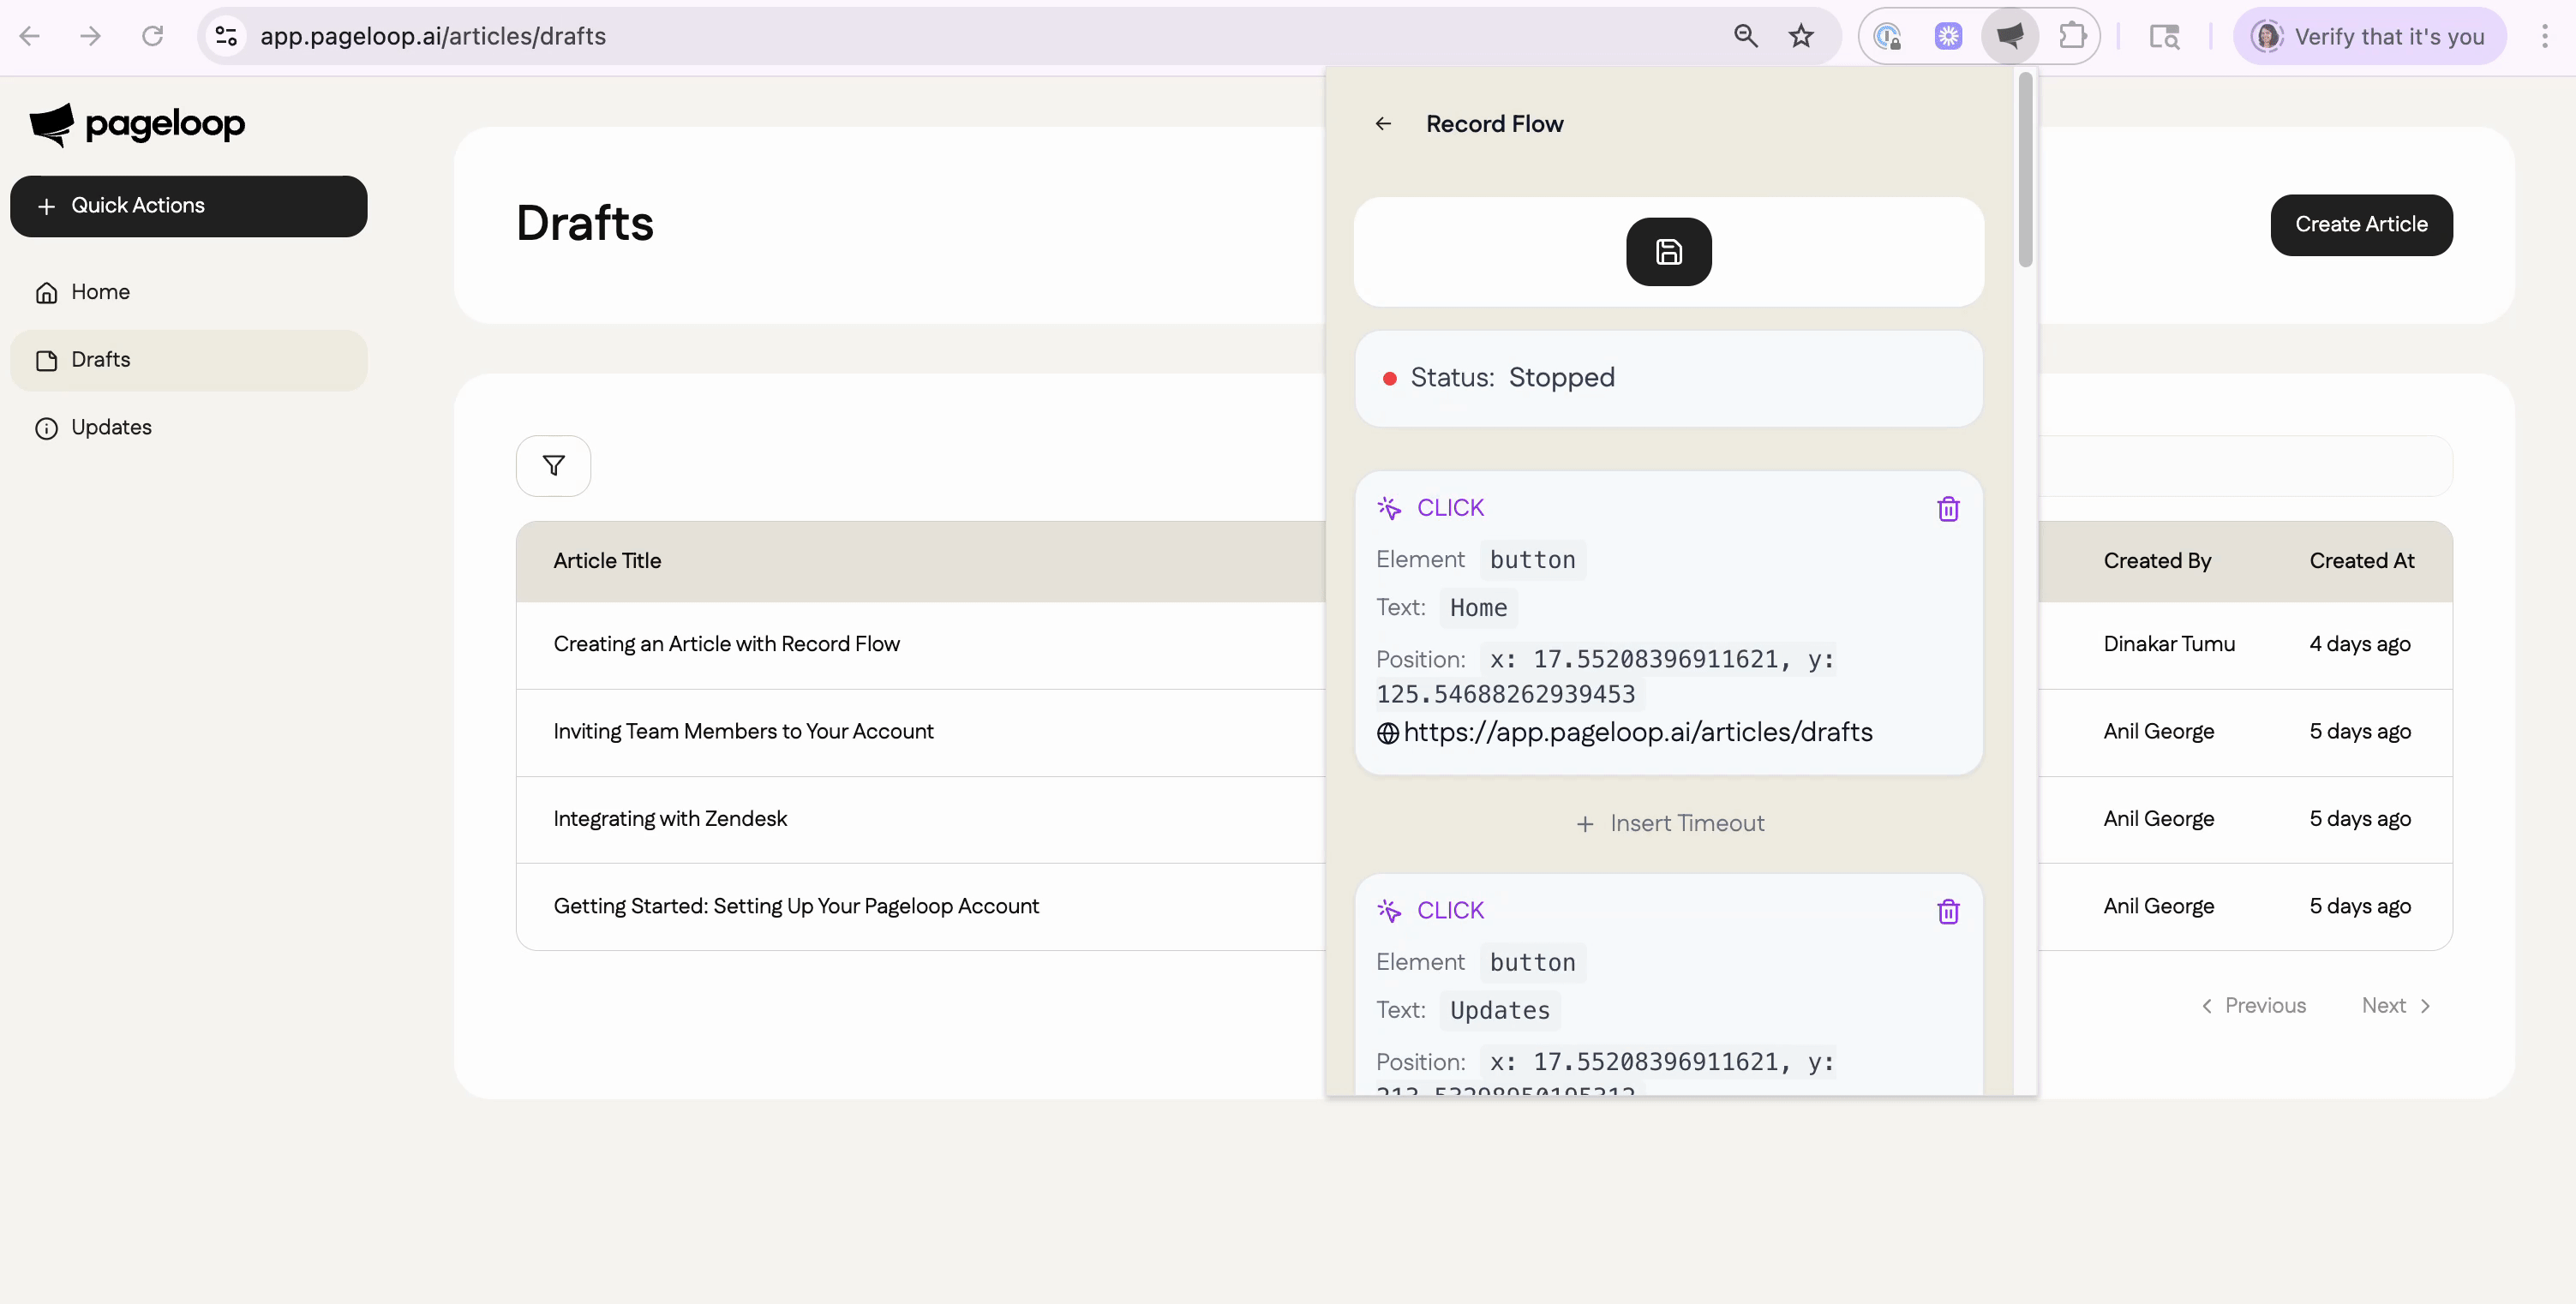Screen dimensions: 2576x1304
Task: Navigate back in browser
Action: coord(30,36)
